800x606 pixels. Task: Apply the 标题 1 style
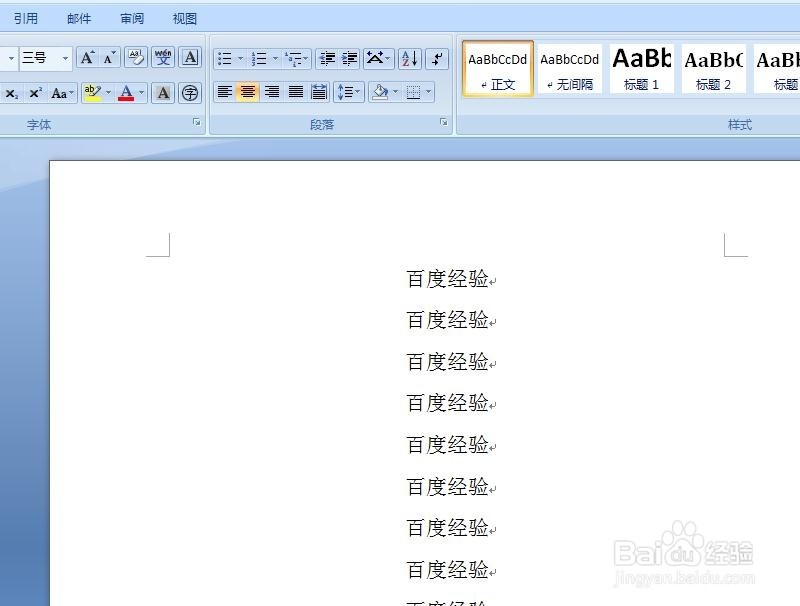pyautogui.click(x=642, y=68)
